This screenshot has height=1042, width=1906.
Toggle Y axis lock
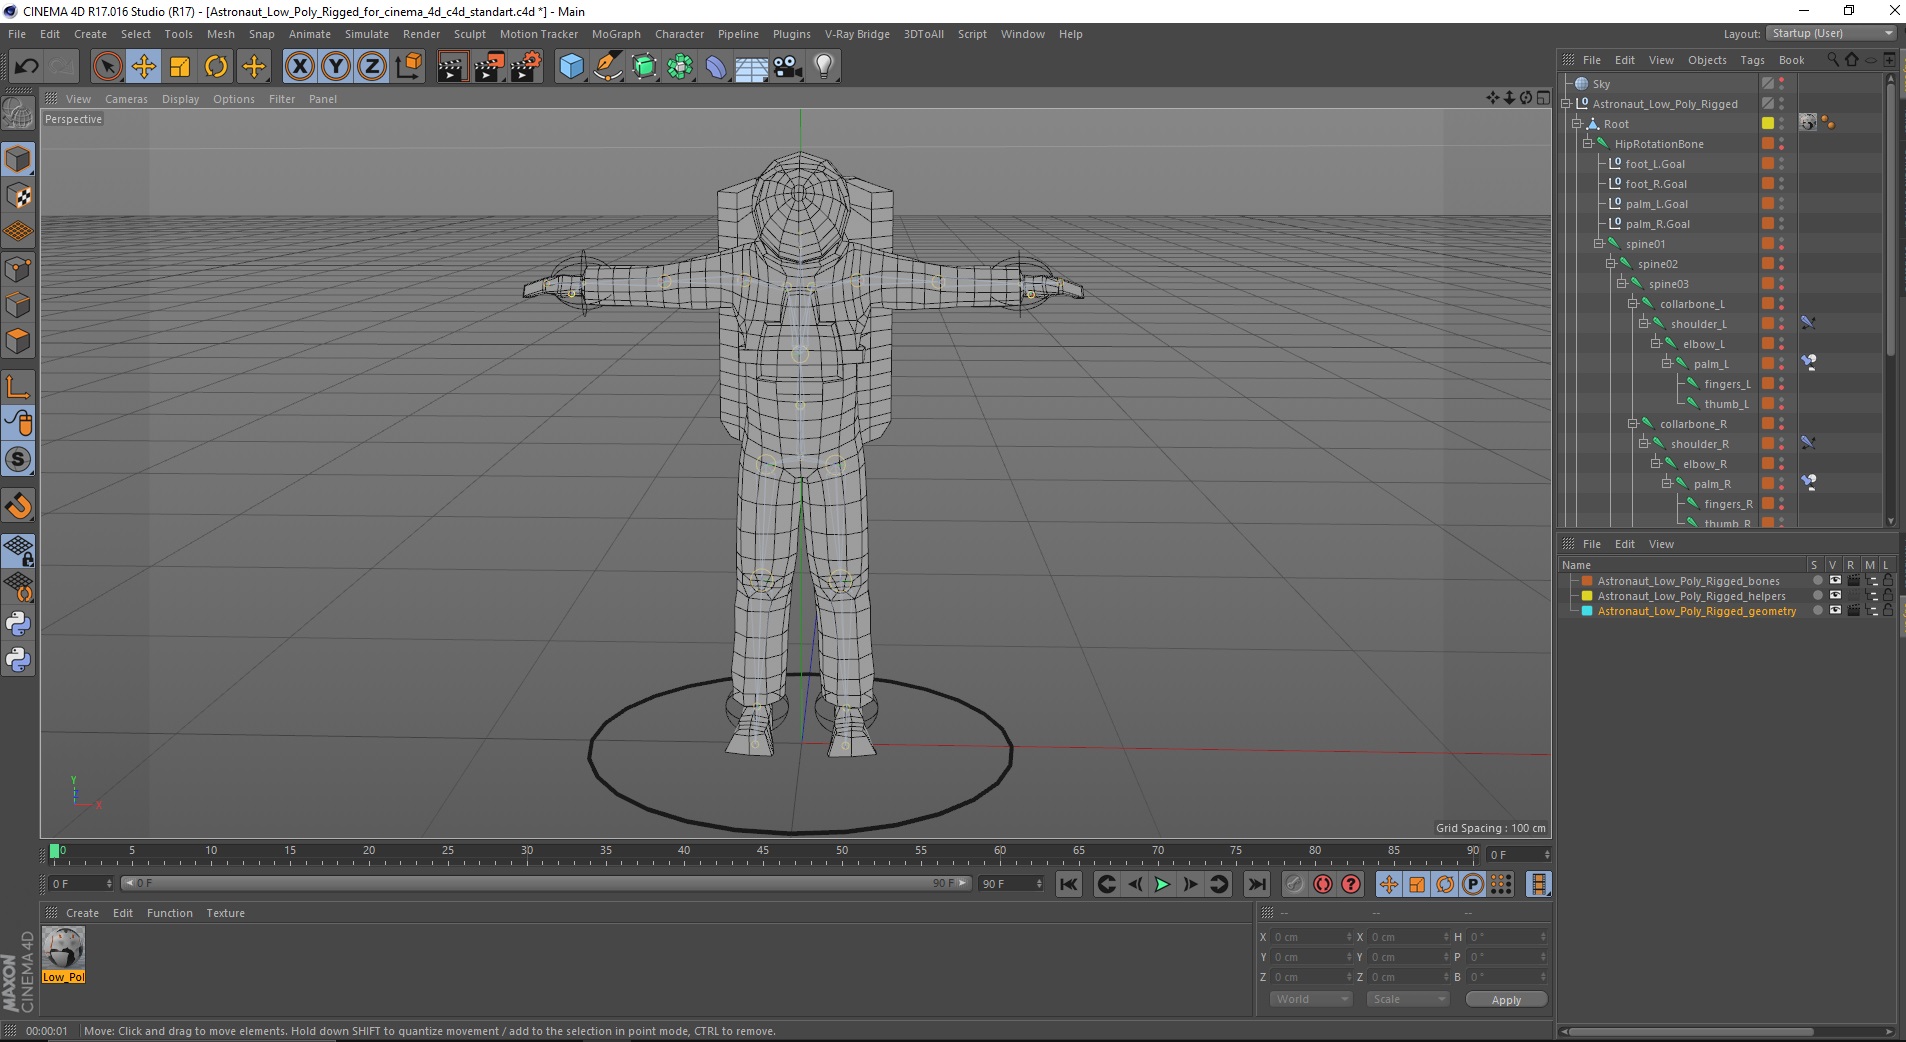click(x=336, y=67)
